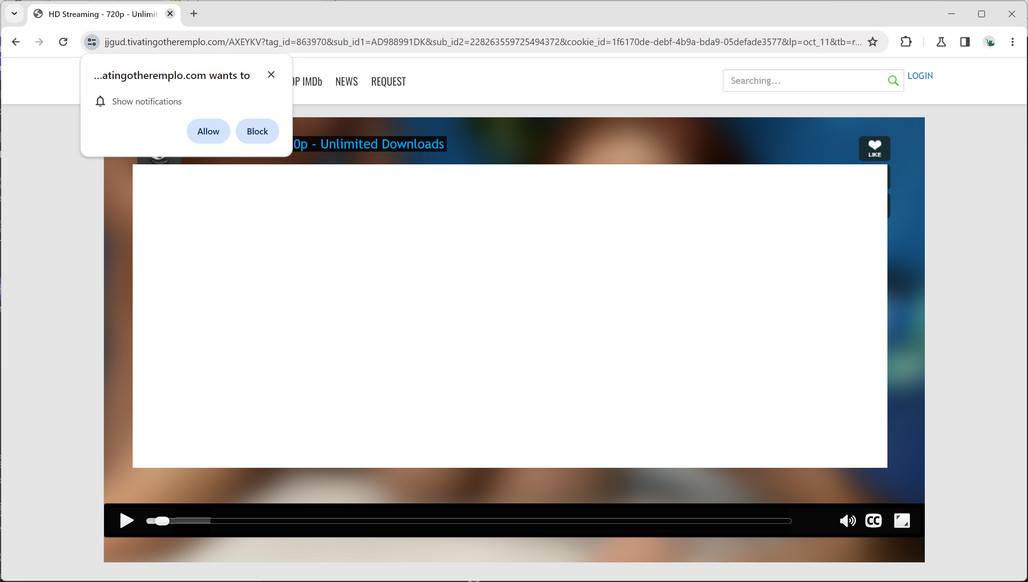Open the LOGIN link

pyautogui.click(x=919, y=75)
